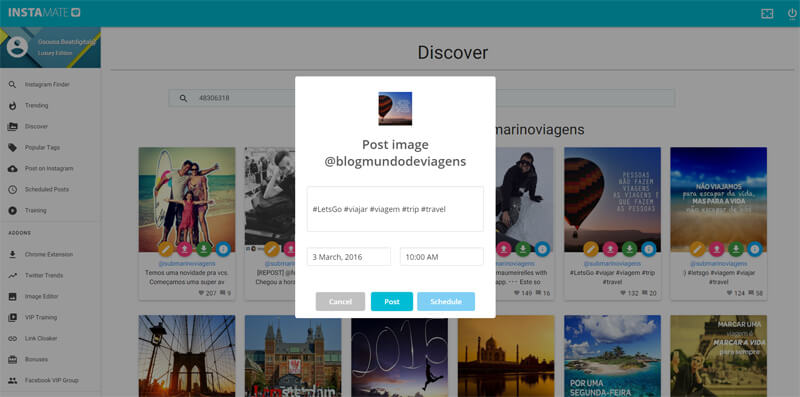Click the caption field with #LetsGo hashtags
This screenshot has height=397, width=800.
point(395,209)
